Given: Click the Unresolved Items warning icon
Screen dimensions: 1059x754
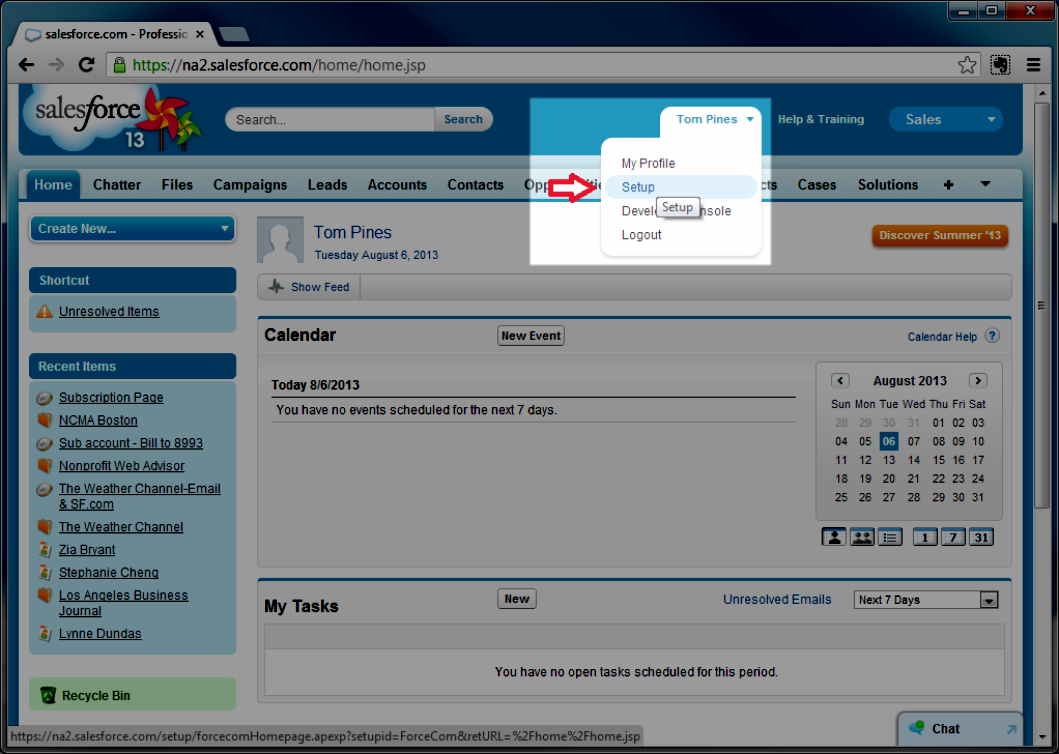Looking at the screenshot, I should click(x=45, y=311).
